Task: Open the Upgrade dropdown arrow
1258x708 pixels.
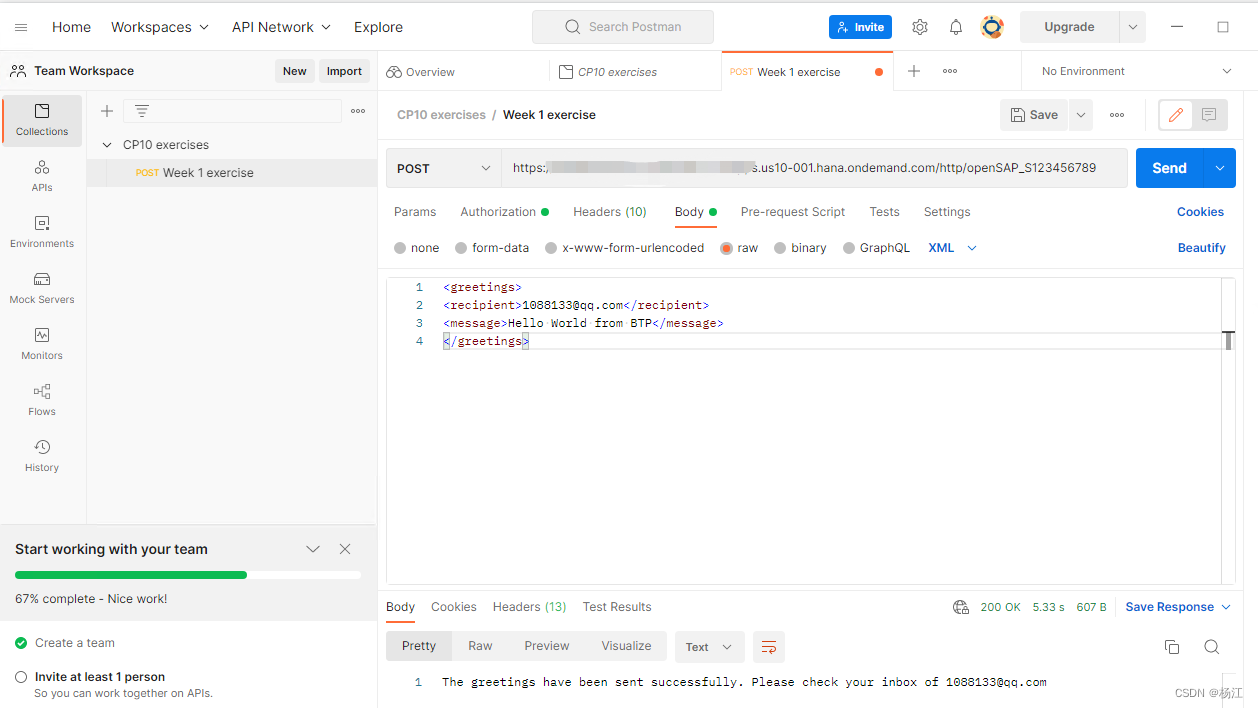Action: [1133, 27]
